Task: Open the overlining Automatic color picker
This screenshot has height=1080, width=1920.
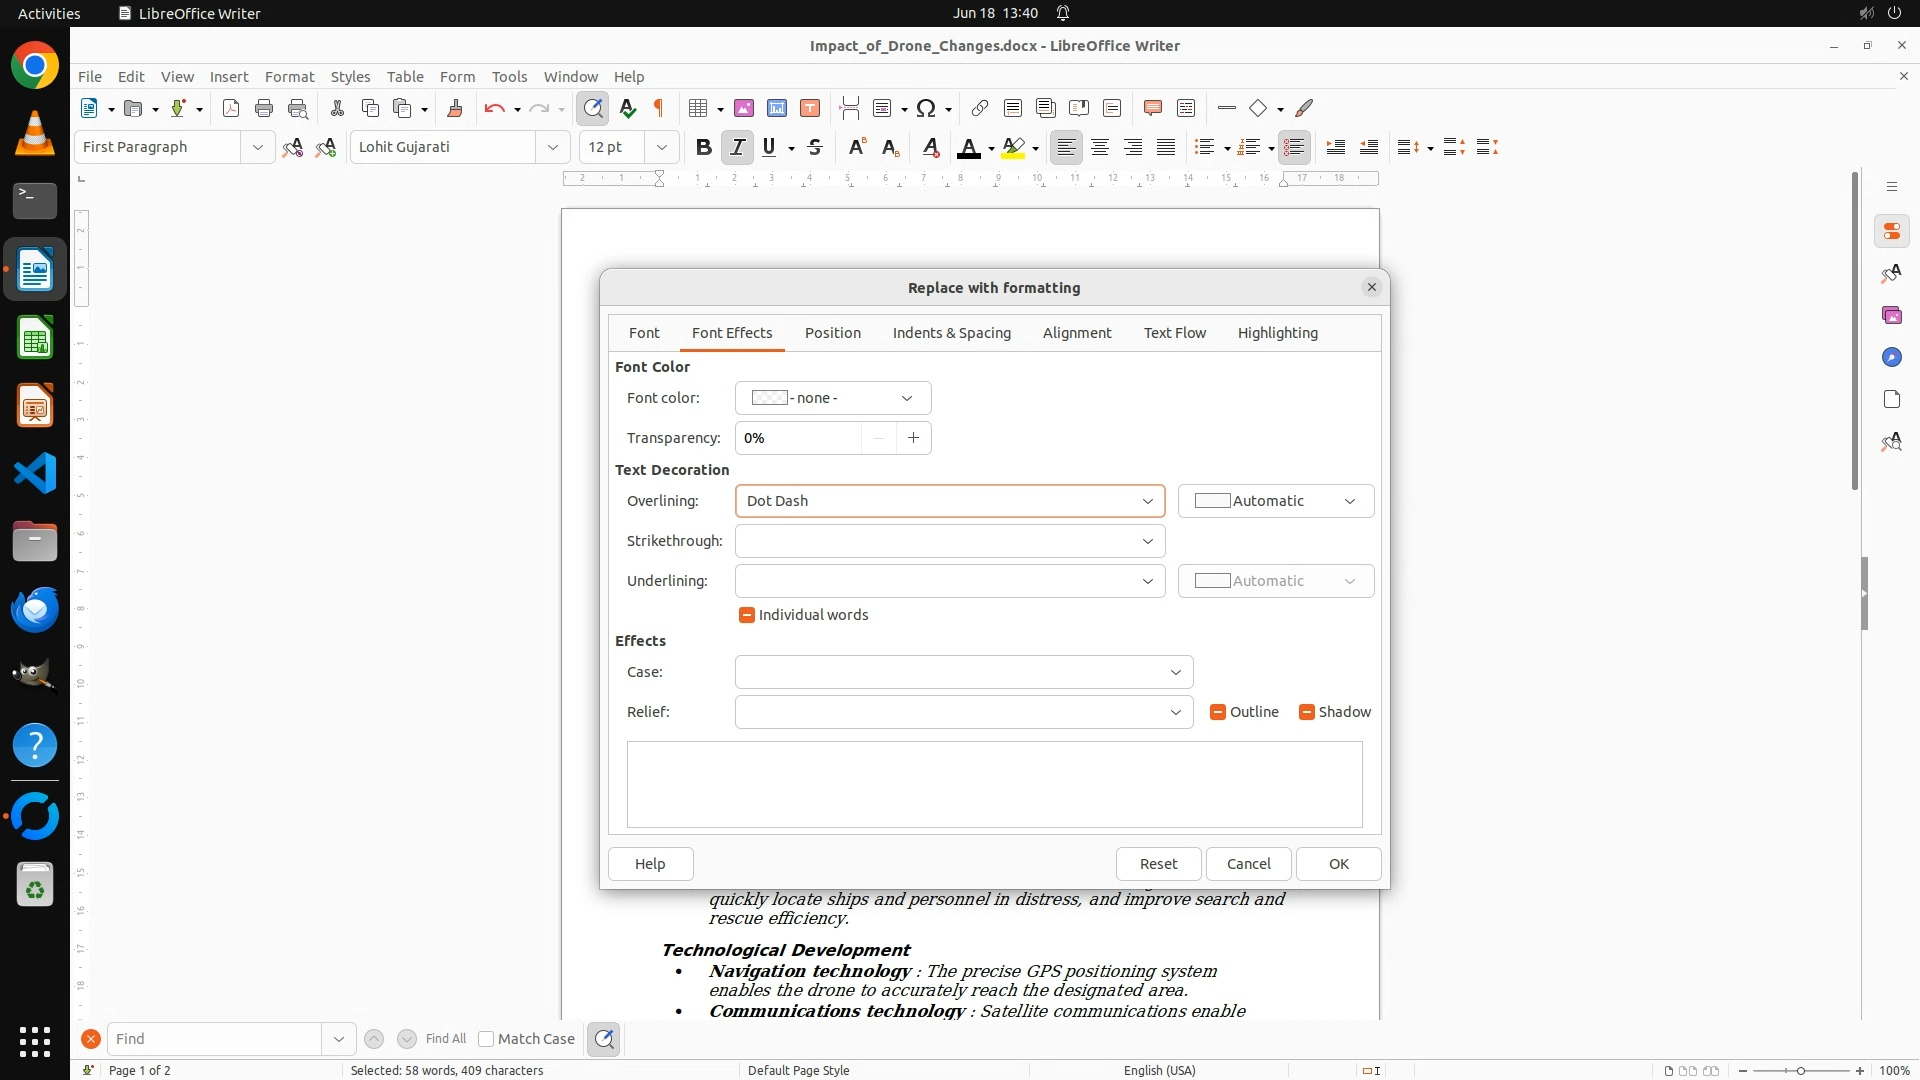Action: pos(1276,501)
